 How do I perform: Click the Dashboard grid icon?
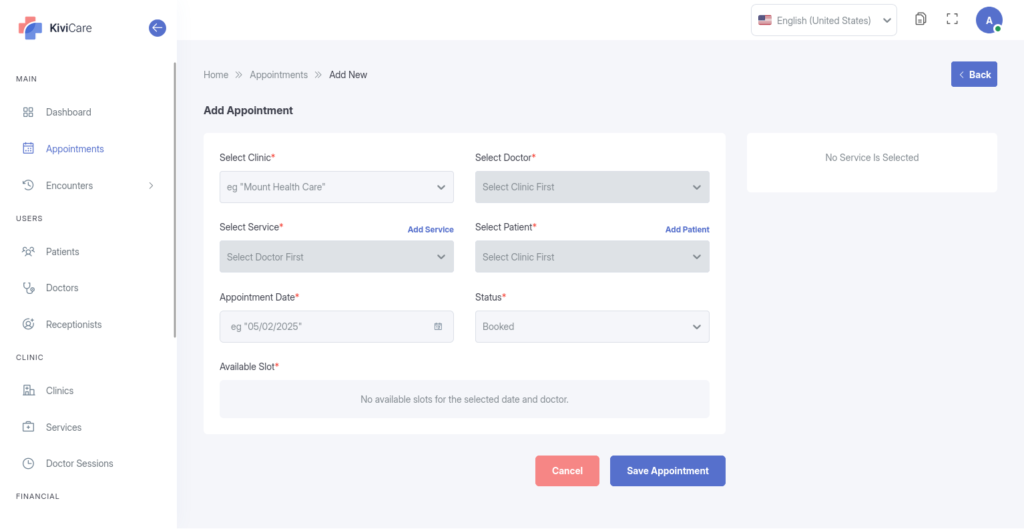[28, 112]
